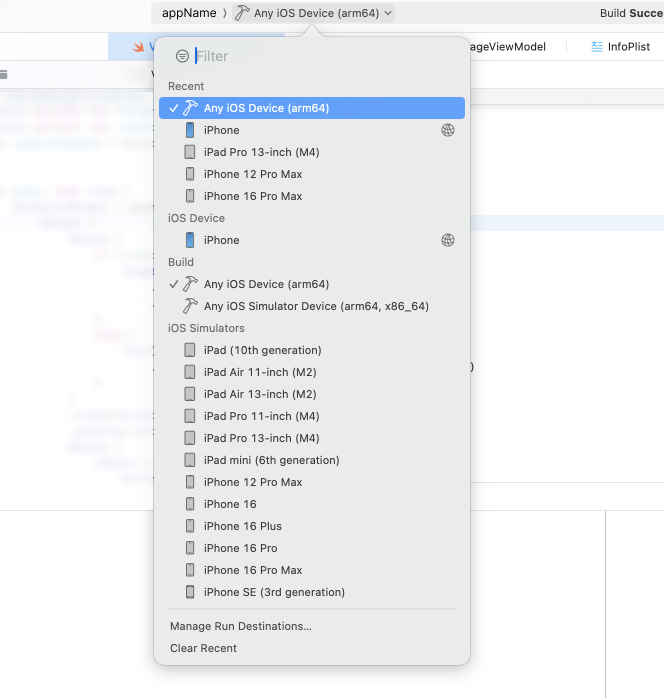Click Clear Recent at the popup bottom
Viewport: 664px width, 698px height.
coord(203,648)
